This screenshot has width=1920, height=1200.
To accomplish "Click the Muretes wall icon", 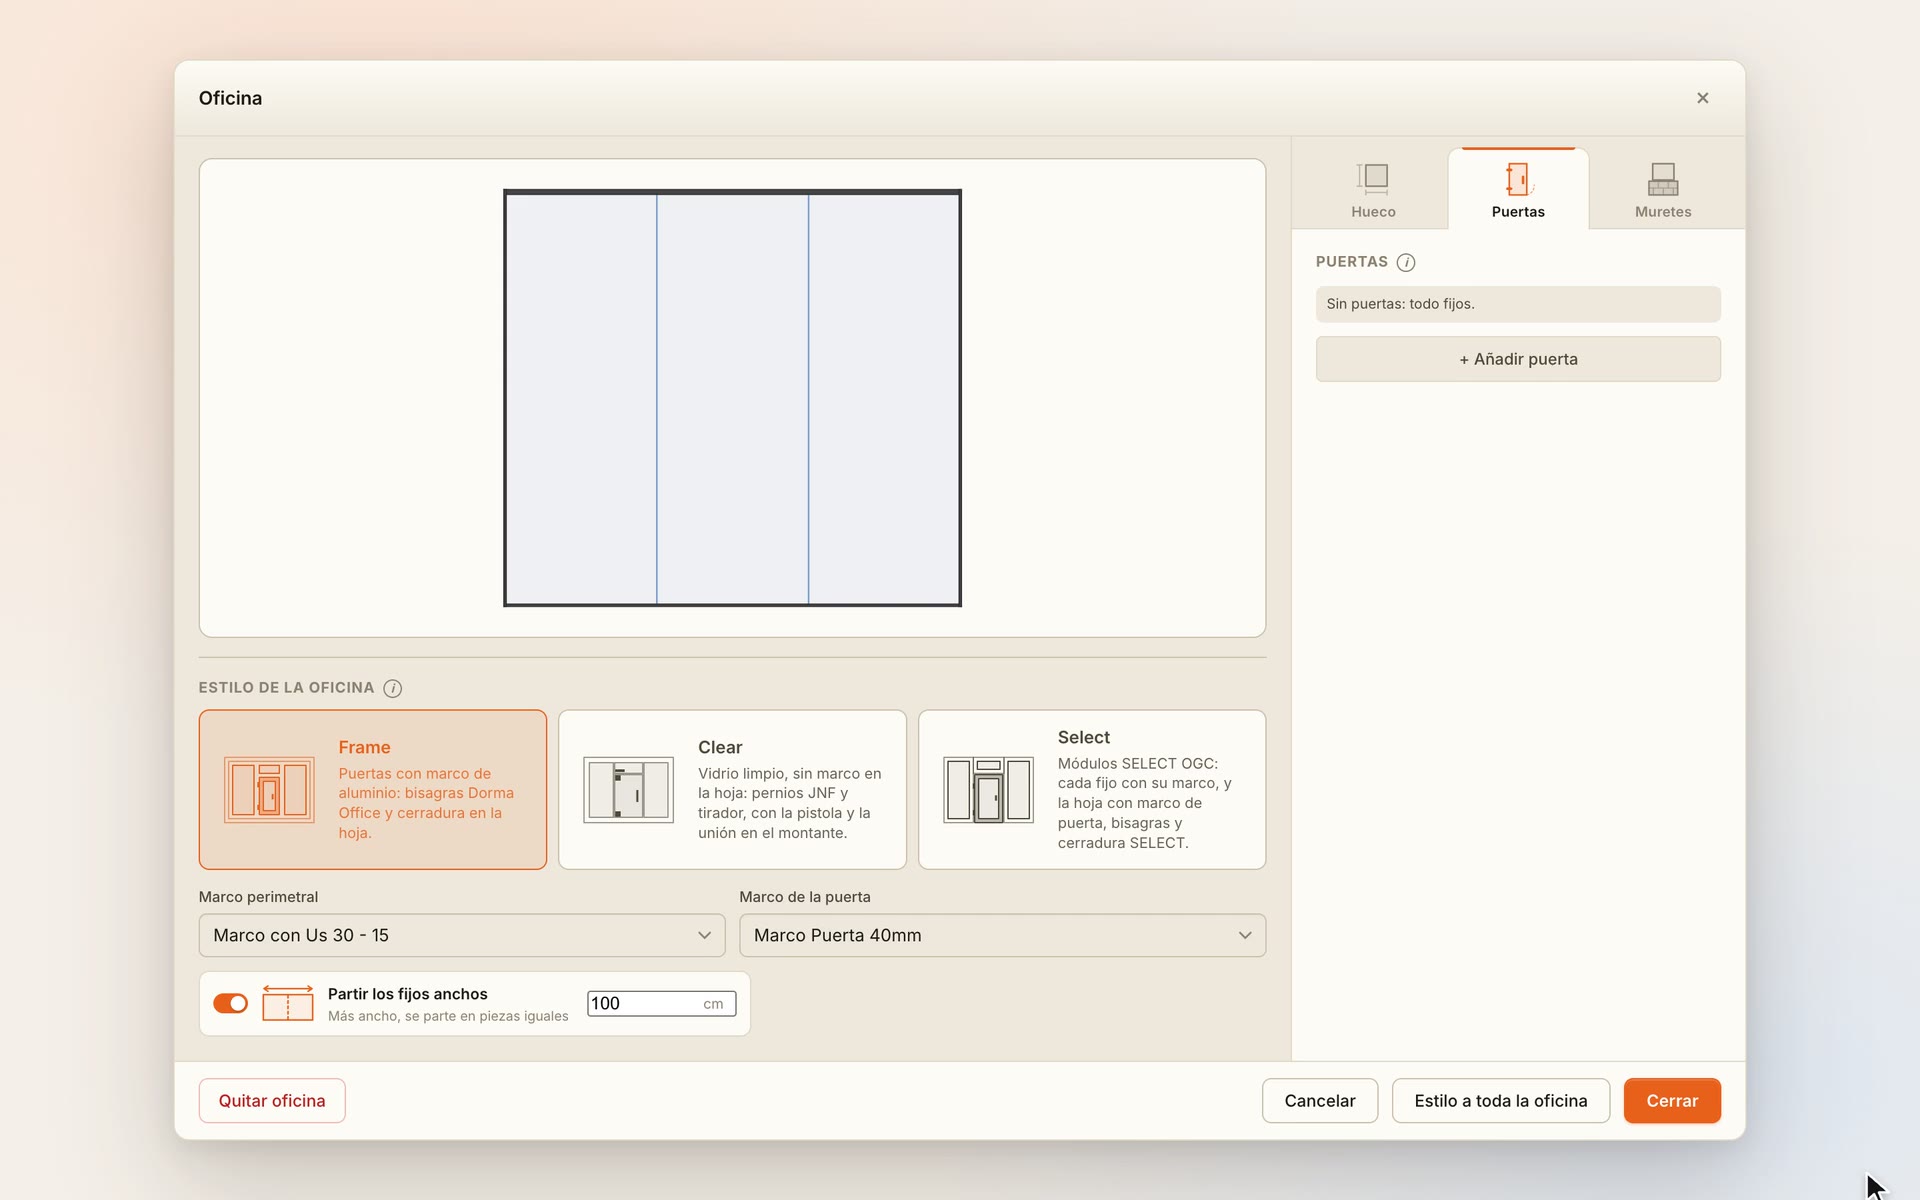I will pyautogui.click(x=1663, y=178).
